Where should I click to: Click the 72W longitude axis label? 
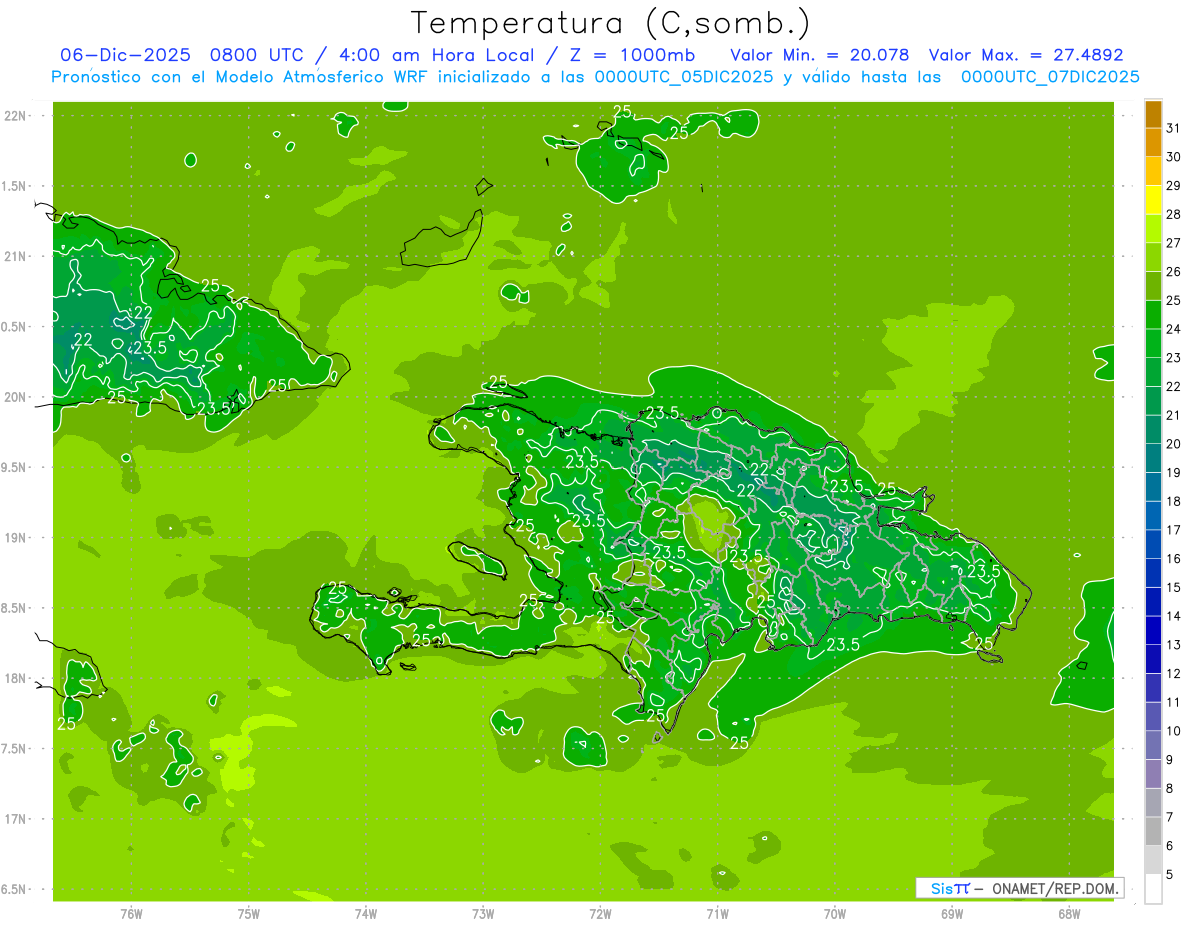click(x=600, y=913)
